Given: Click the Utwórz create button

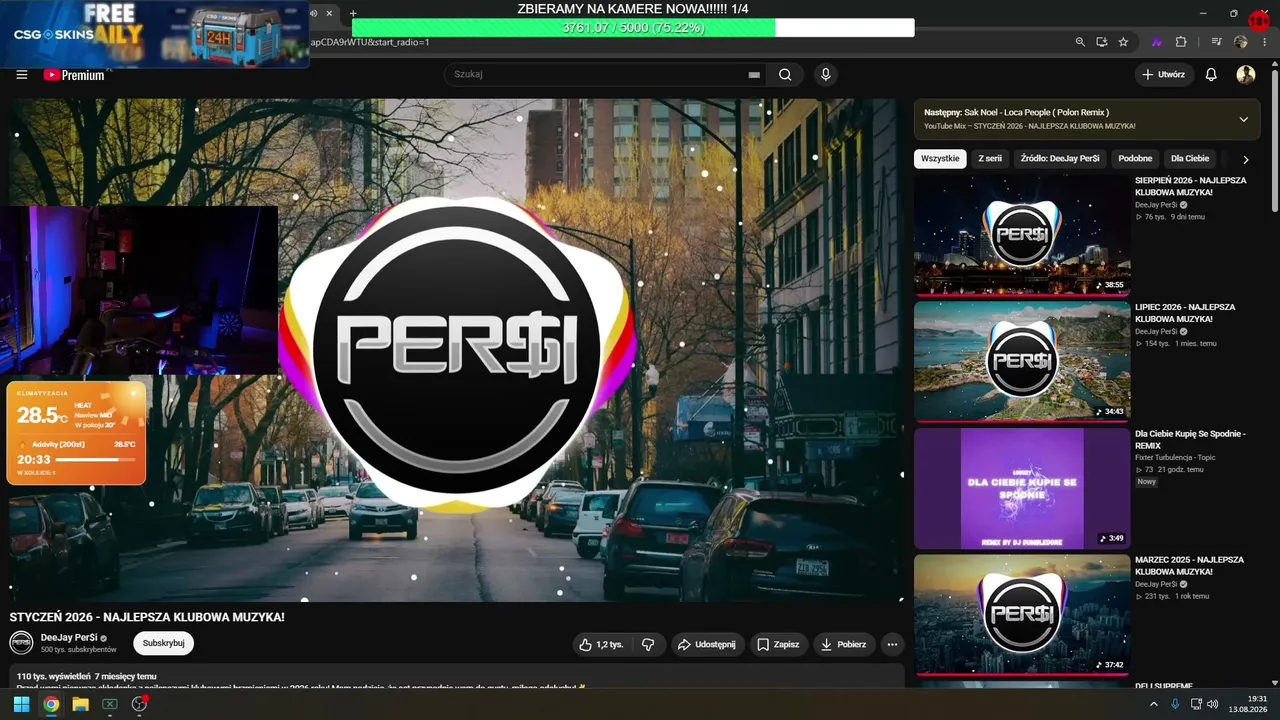Looking at the screenshot, I should 1164,75.
